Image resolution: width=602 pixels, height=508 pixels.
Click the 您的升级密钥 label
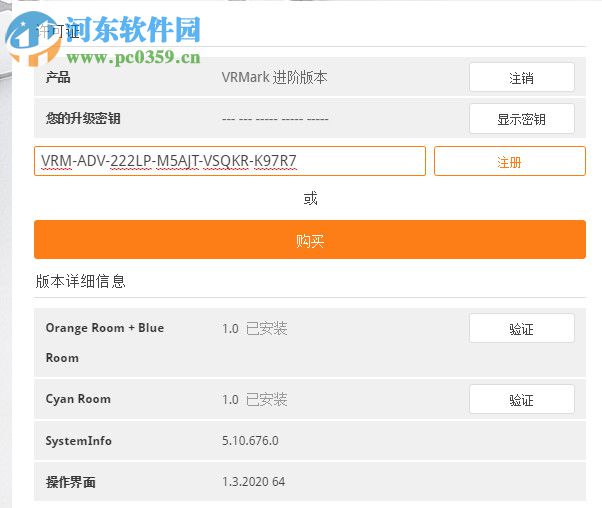tap(83, 118)
